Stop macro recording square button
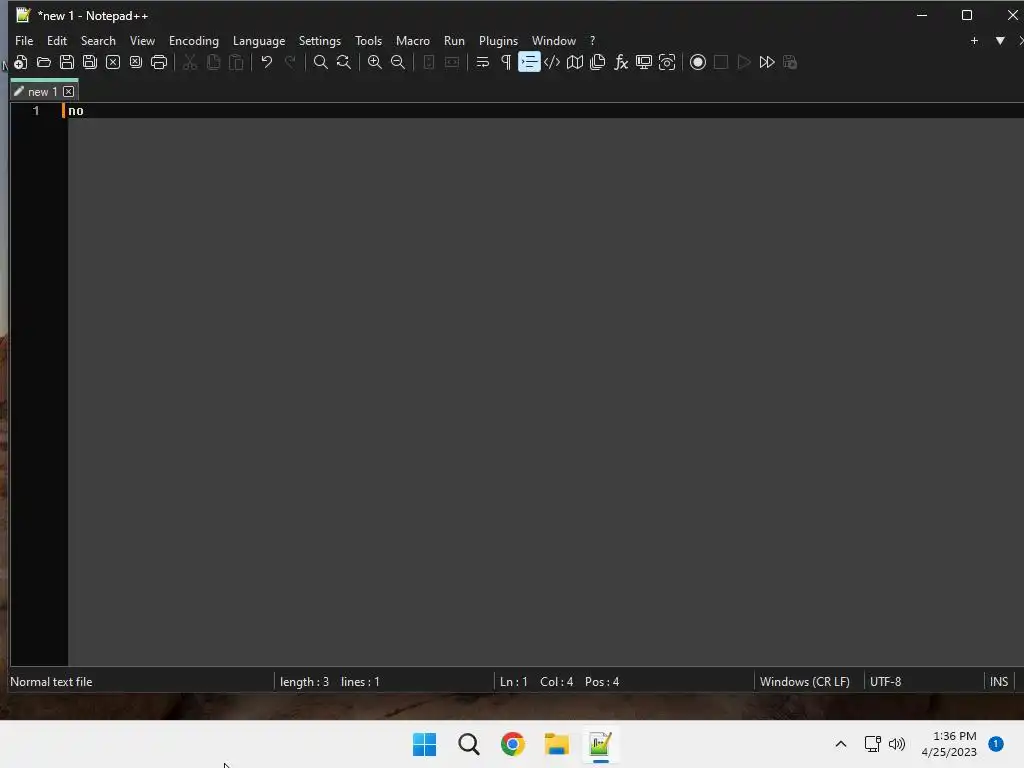Screen dimensions: 1024x768 click(721, 63)
